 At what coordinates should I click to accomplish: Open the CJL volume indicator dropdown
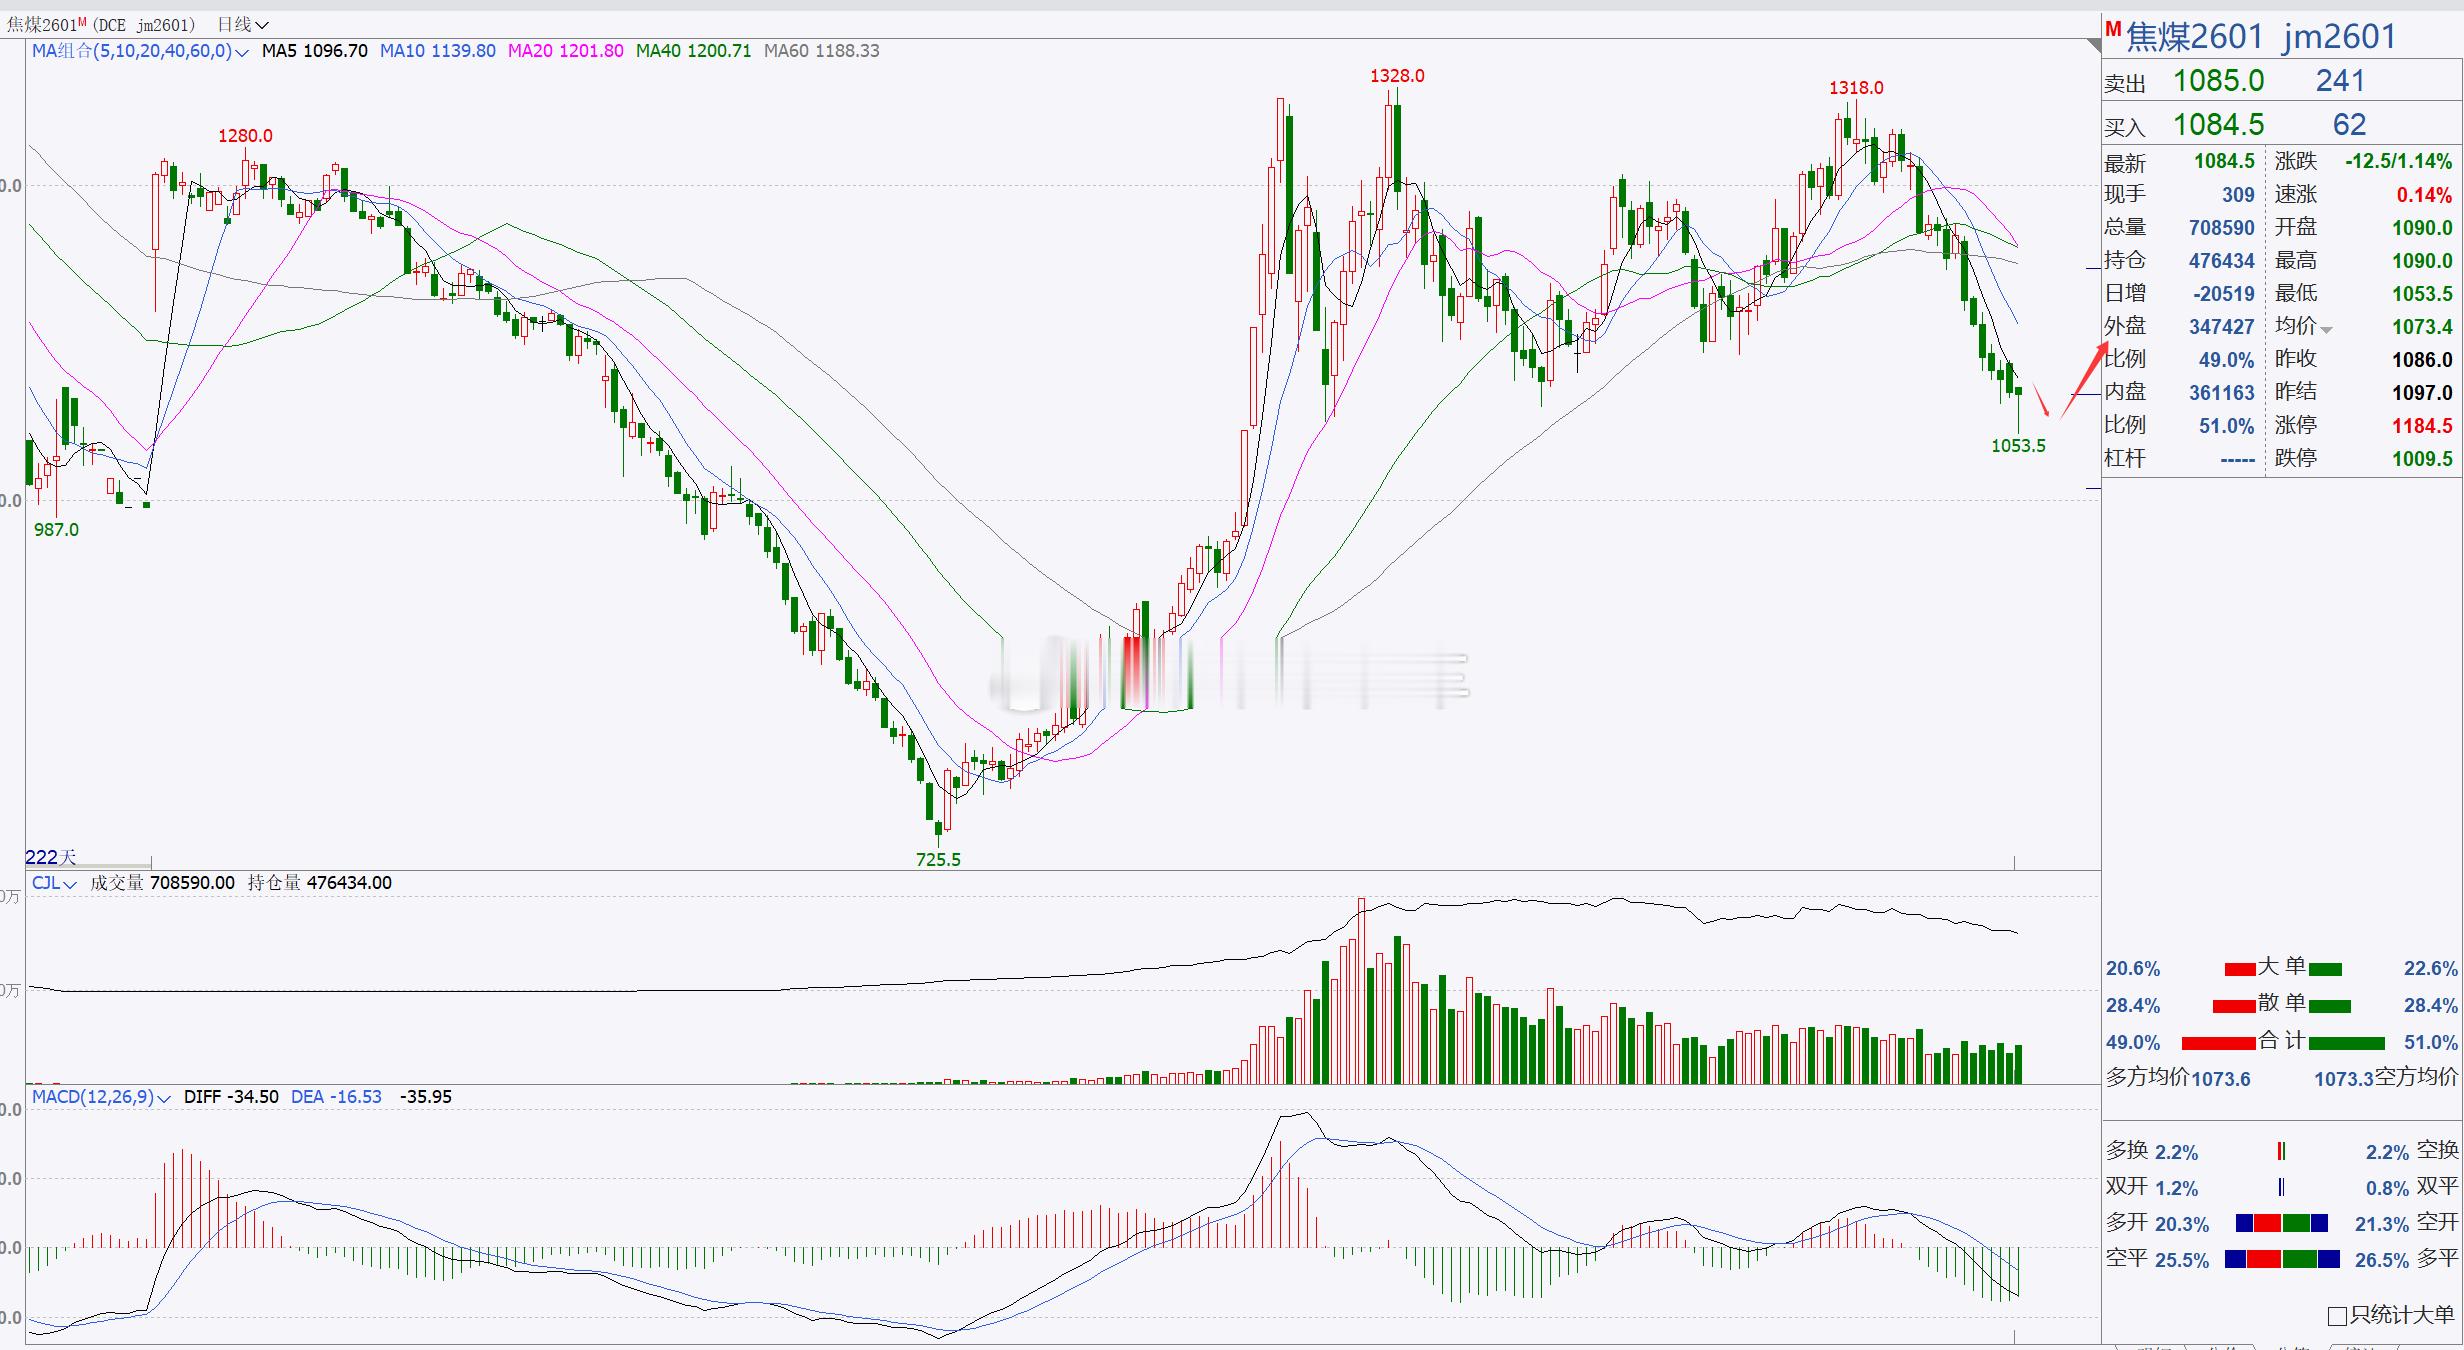(x=70, y=885)
